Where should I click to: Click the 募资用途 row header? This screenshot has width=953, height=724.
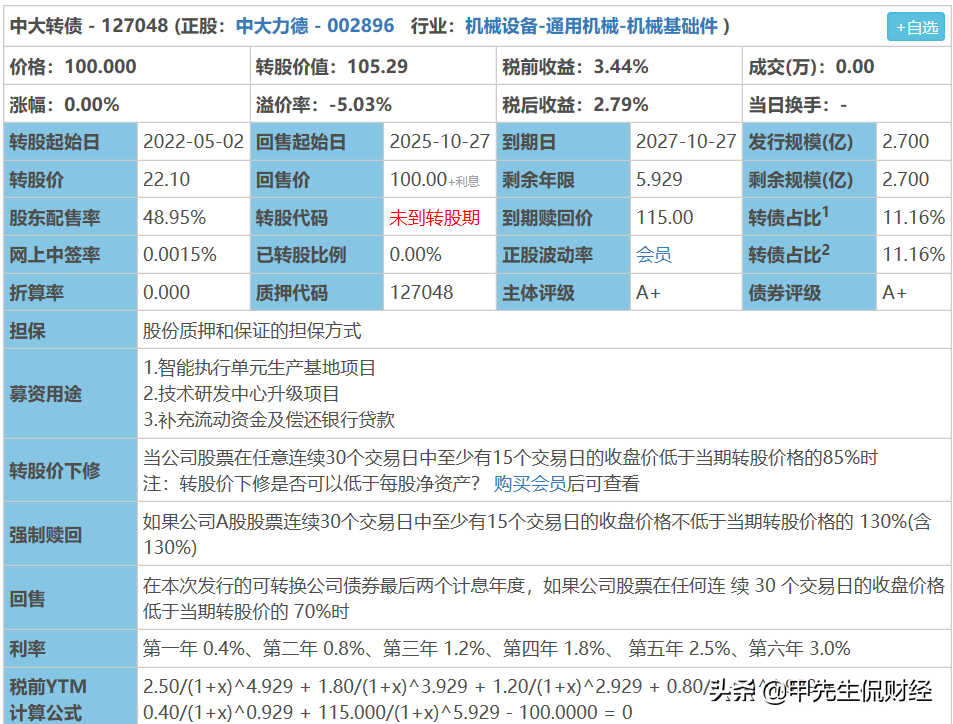(71, 394)
